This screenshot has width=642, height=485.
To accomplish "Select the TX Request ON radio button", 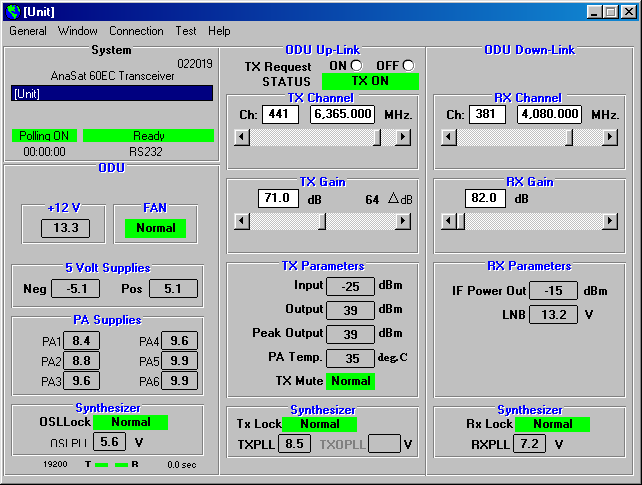I will pyautogui.click(x=355, y=66).
